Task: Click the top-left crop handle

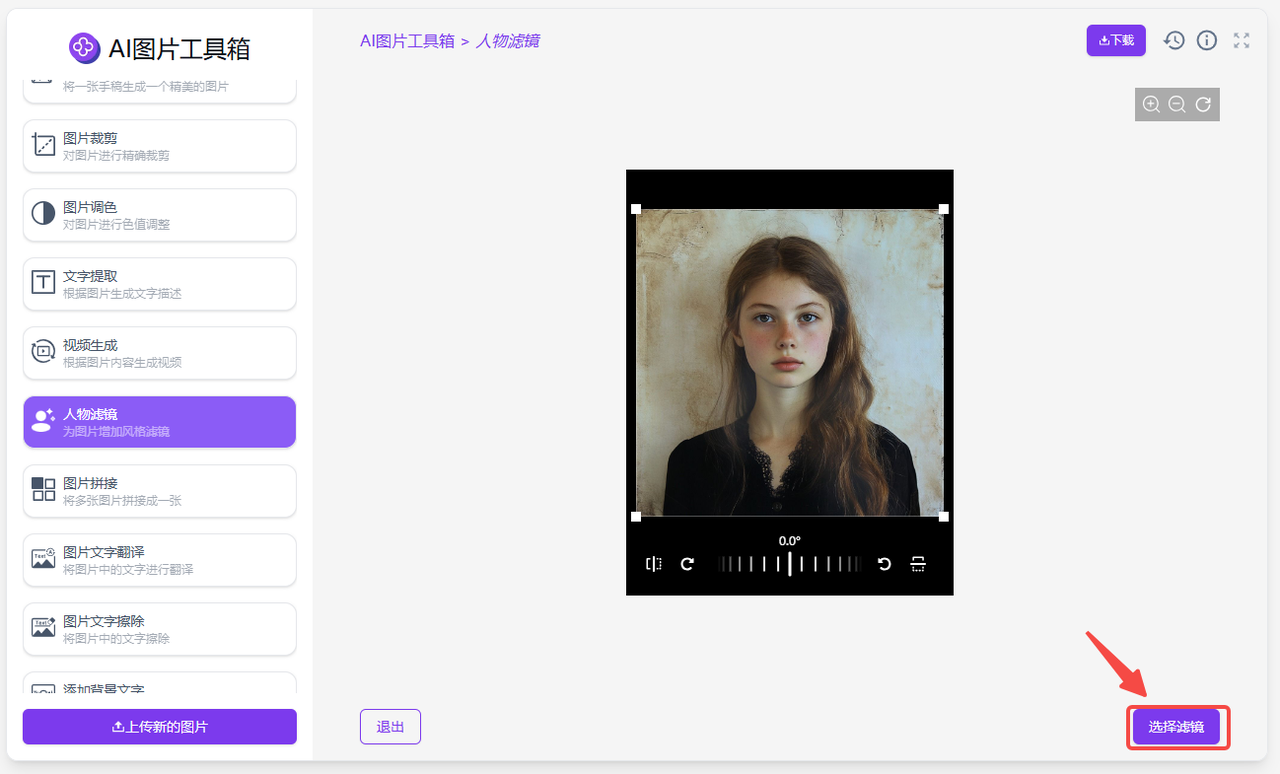Action: pyautogui.click(x=636, y=209)
